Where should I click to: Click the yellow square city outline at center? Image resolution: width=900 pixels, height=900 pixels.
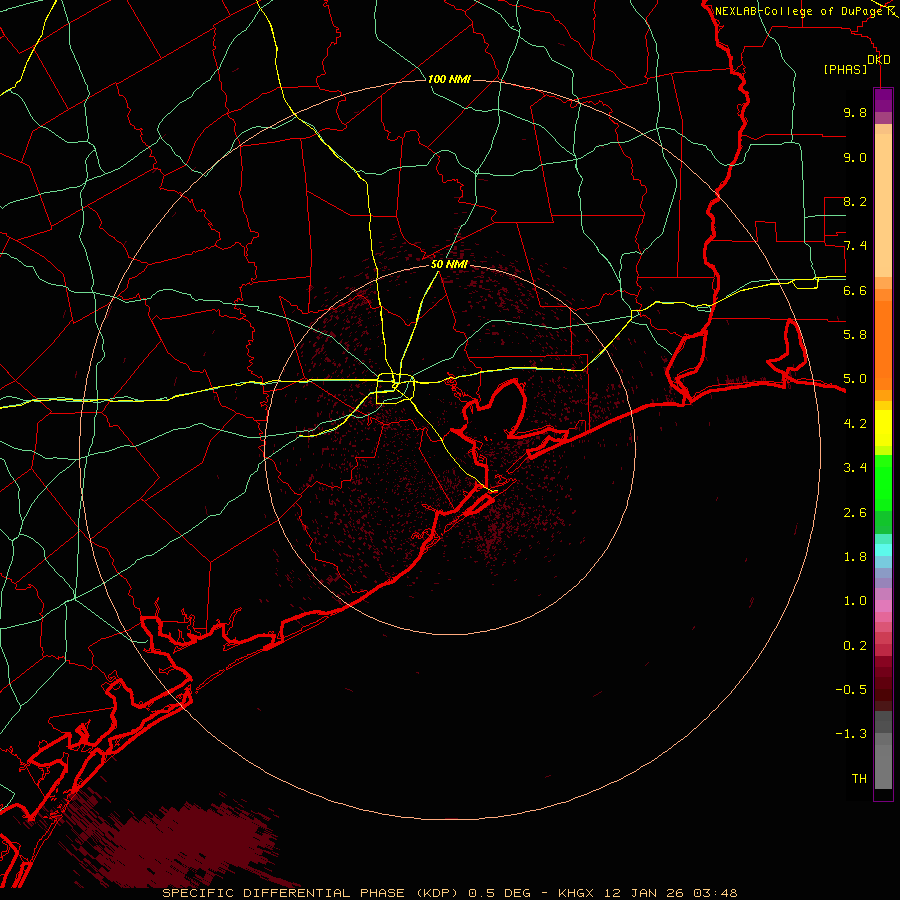coord(395,389)
